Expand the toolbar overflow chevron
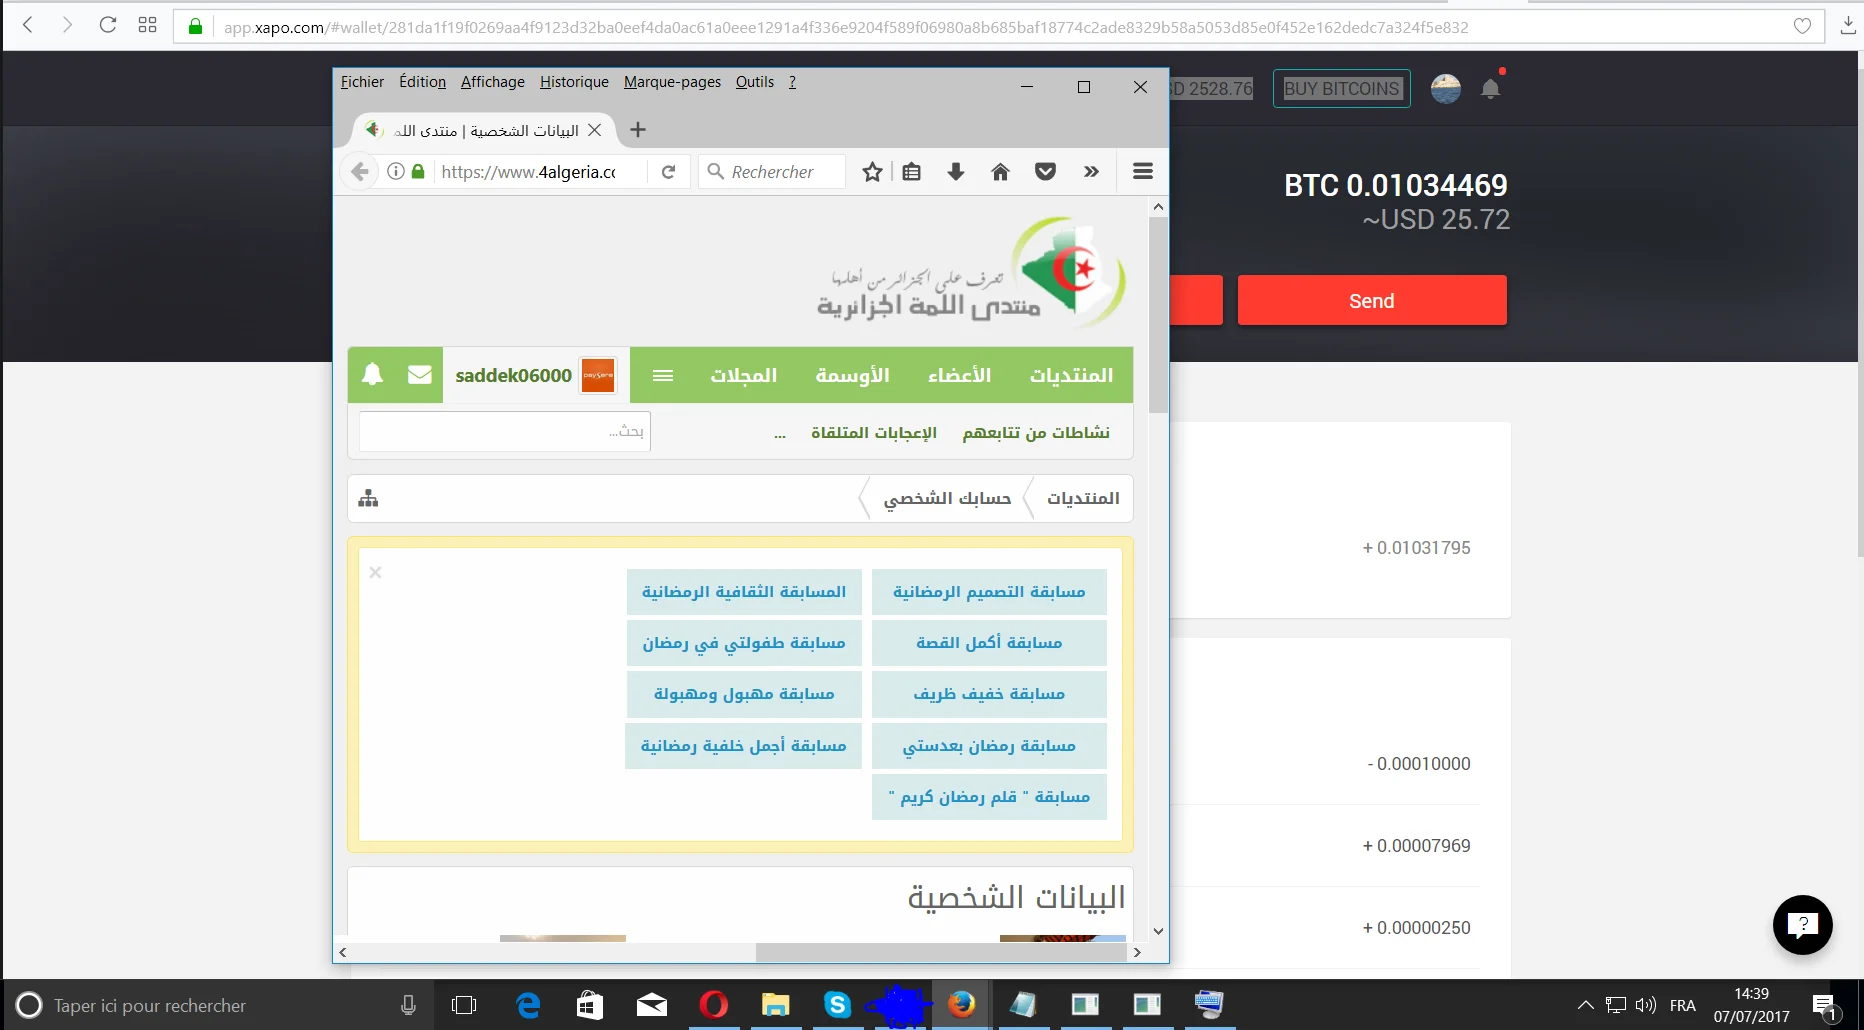This screenshot has width=1864, height=1030. coord(1091,171)
